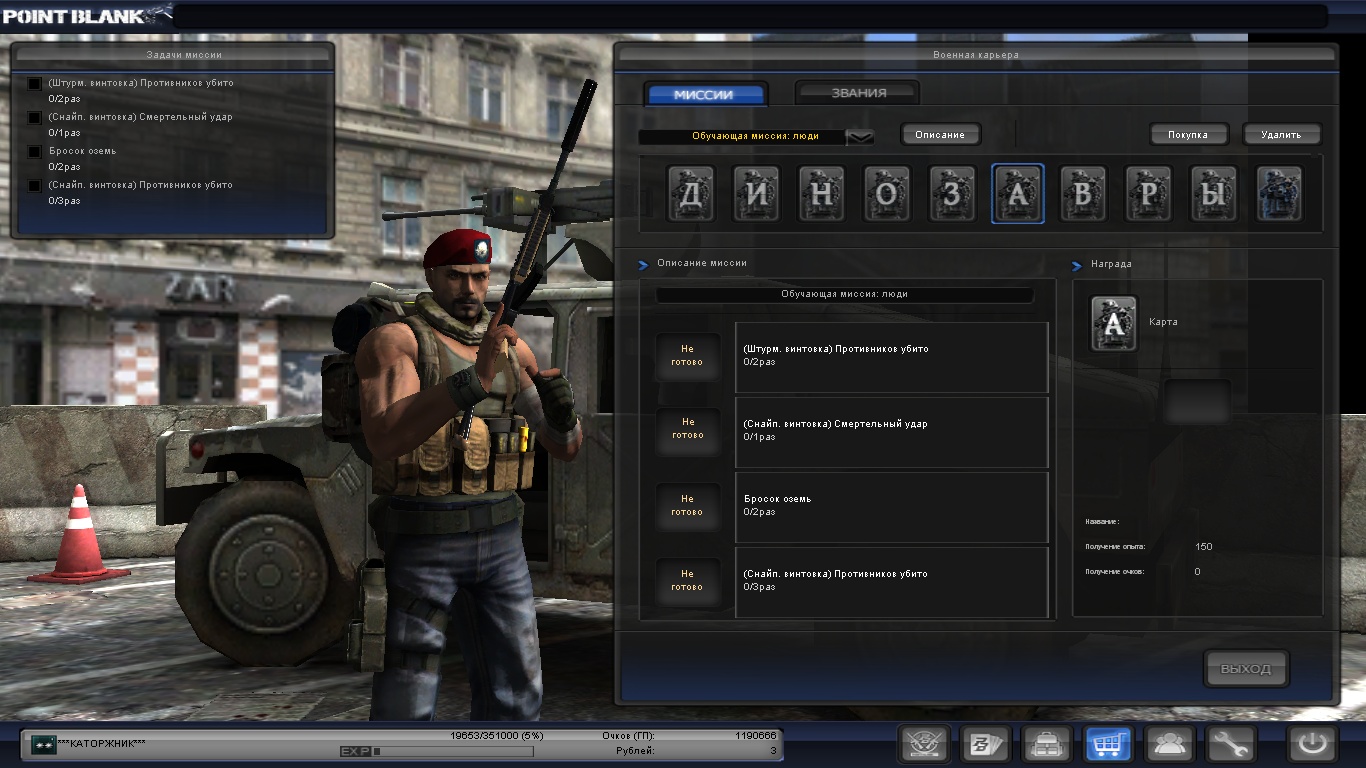This screenshot has width=1366, height=768.
Task: Click the mission title bar Обучающая миссия: люди
Action: 844,295
